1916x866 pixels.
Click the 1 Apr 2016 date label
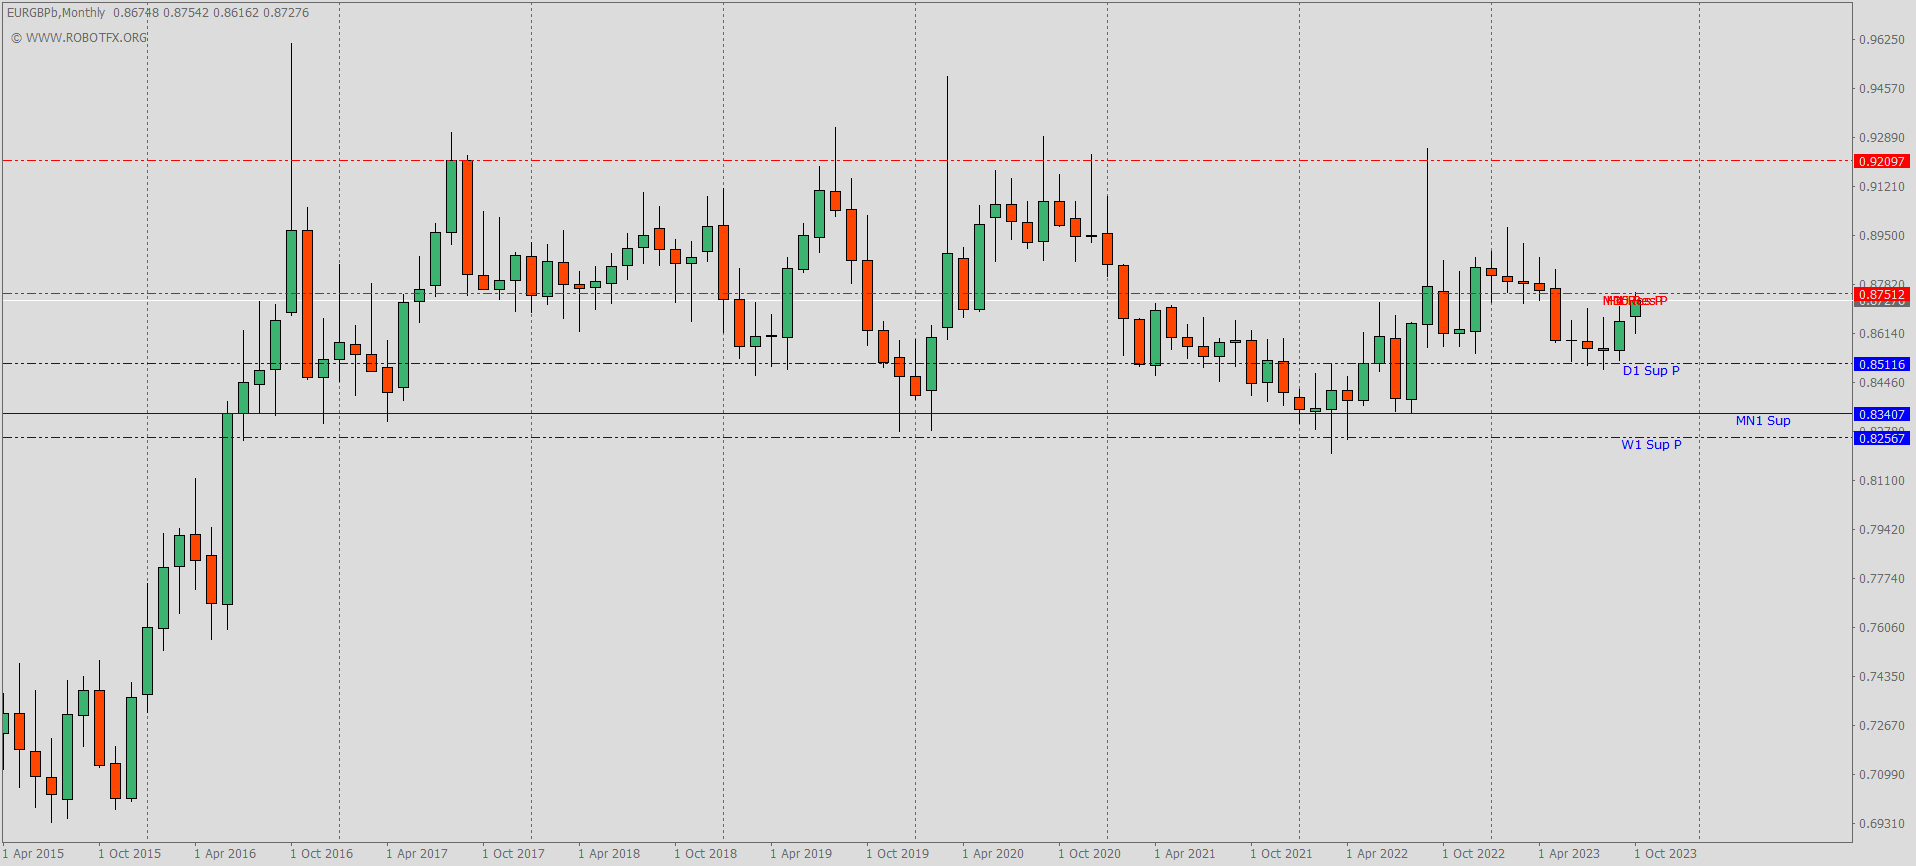point(225,854)
